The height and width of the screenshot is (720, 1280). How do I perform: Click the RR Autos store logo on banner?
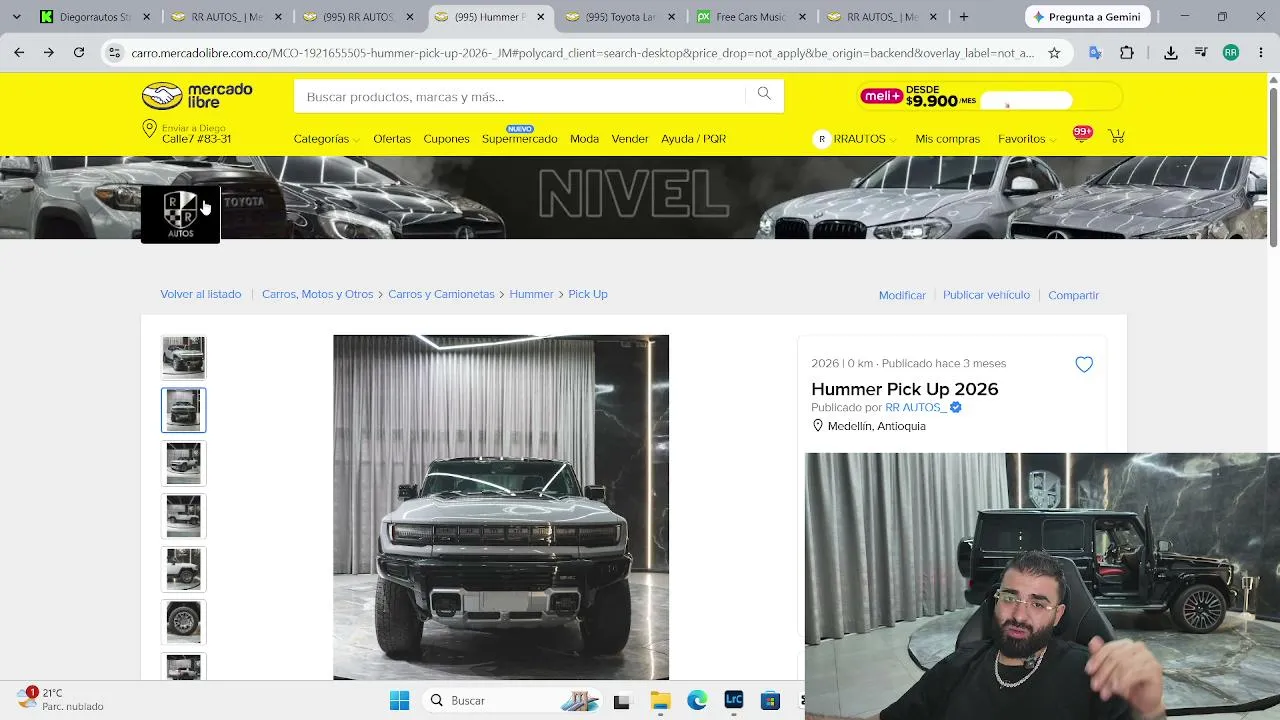tap(180, 214)
